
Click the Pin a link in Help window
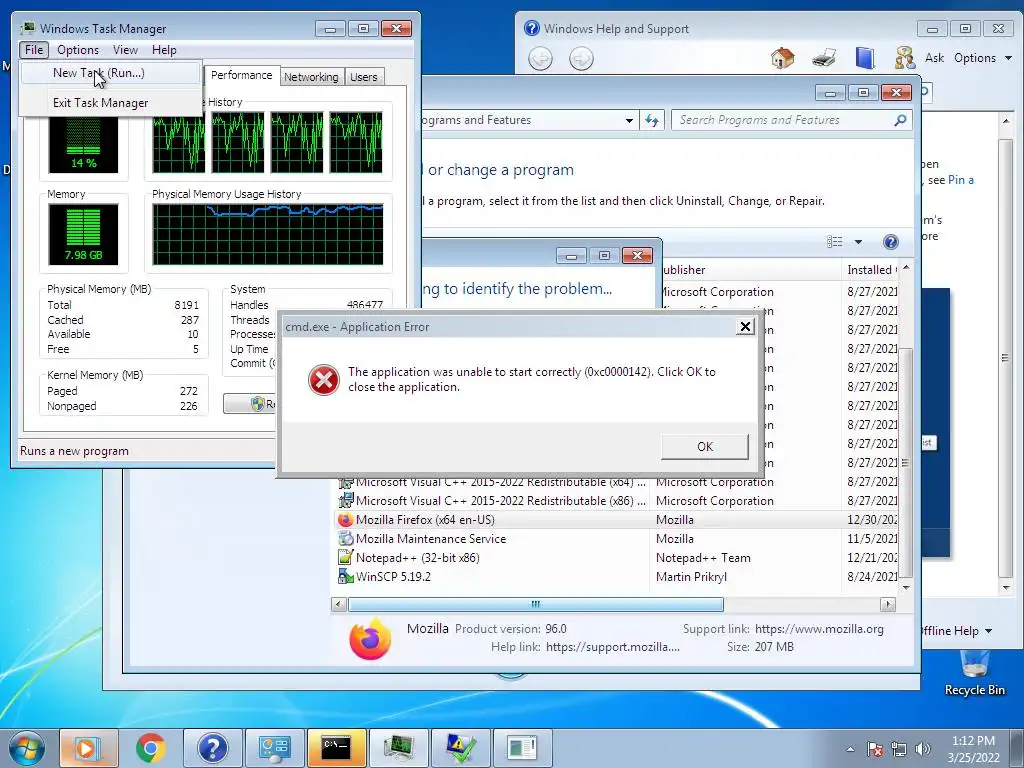(x=961, y=180)
